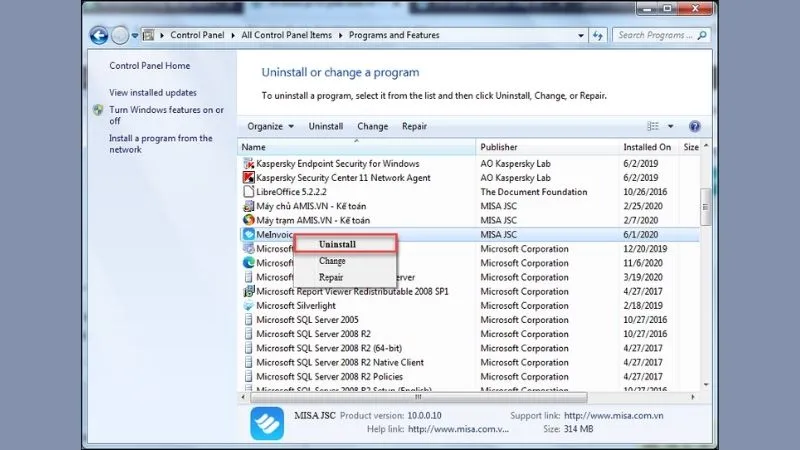Viewport: 800px width, 450px height.
Task: Click Microsoft SQL Server 2008 R2 (64-bit) icon
Action: tap(248, 348)
